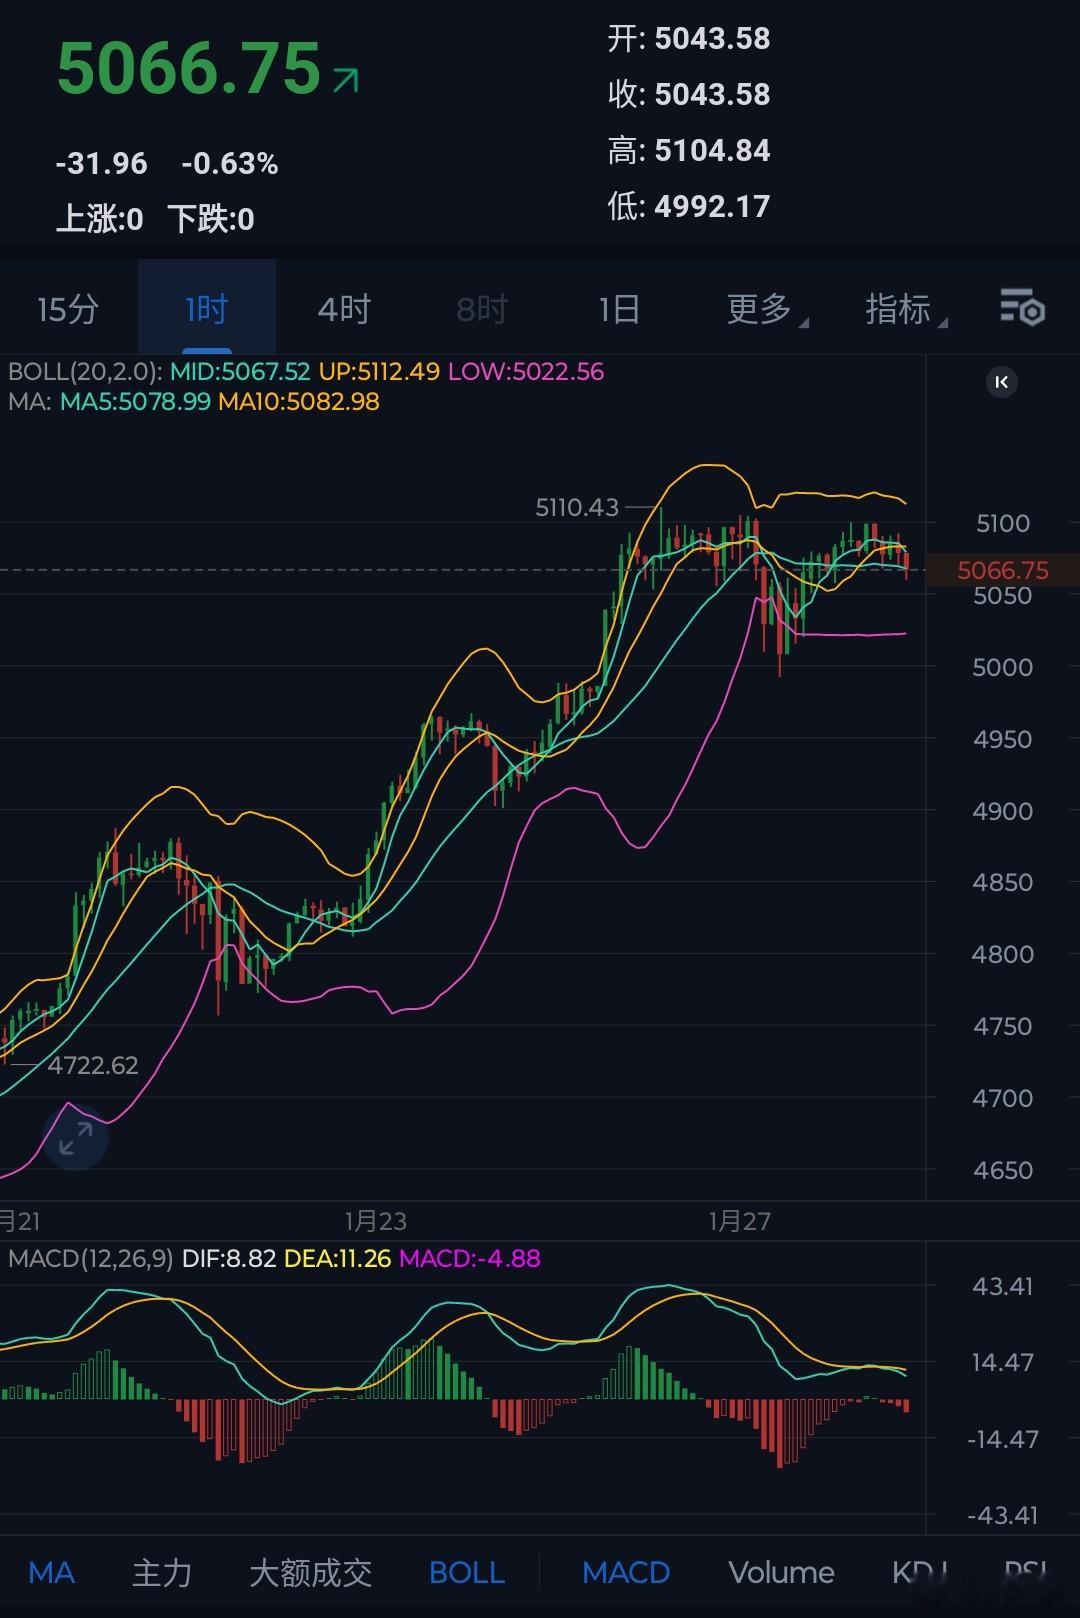Tap the current price 5066.75 headline
The height and width of the screenshot is (1618, 1080).
pos(189,69)
